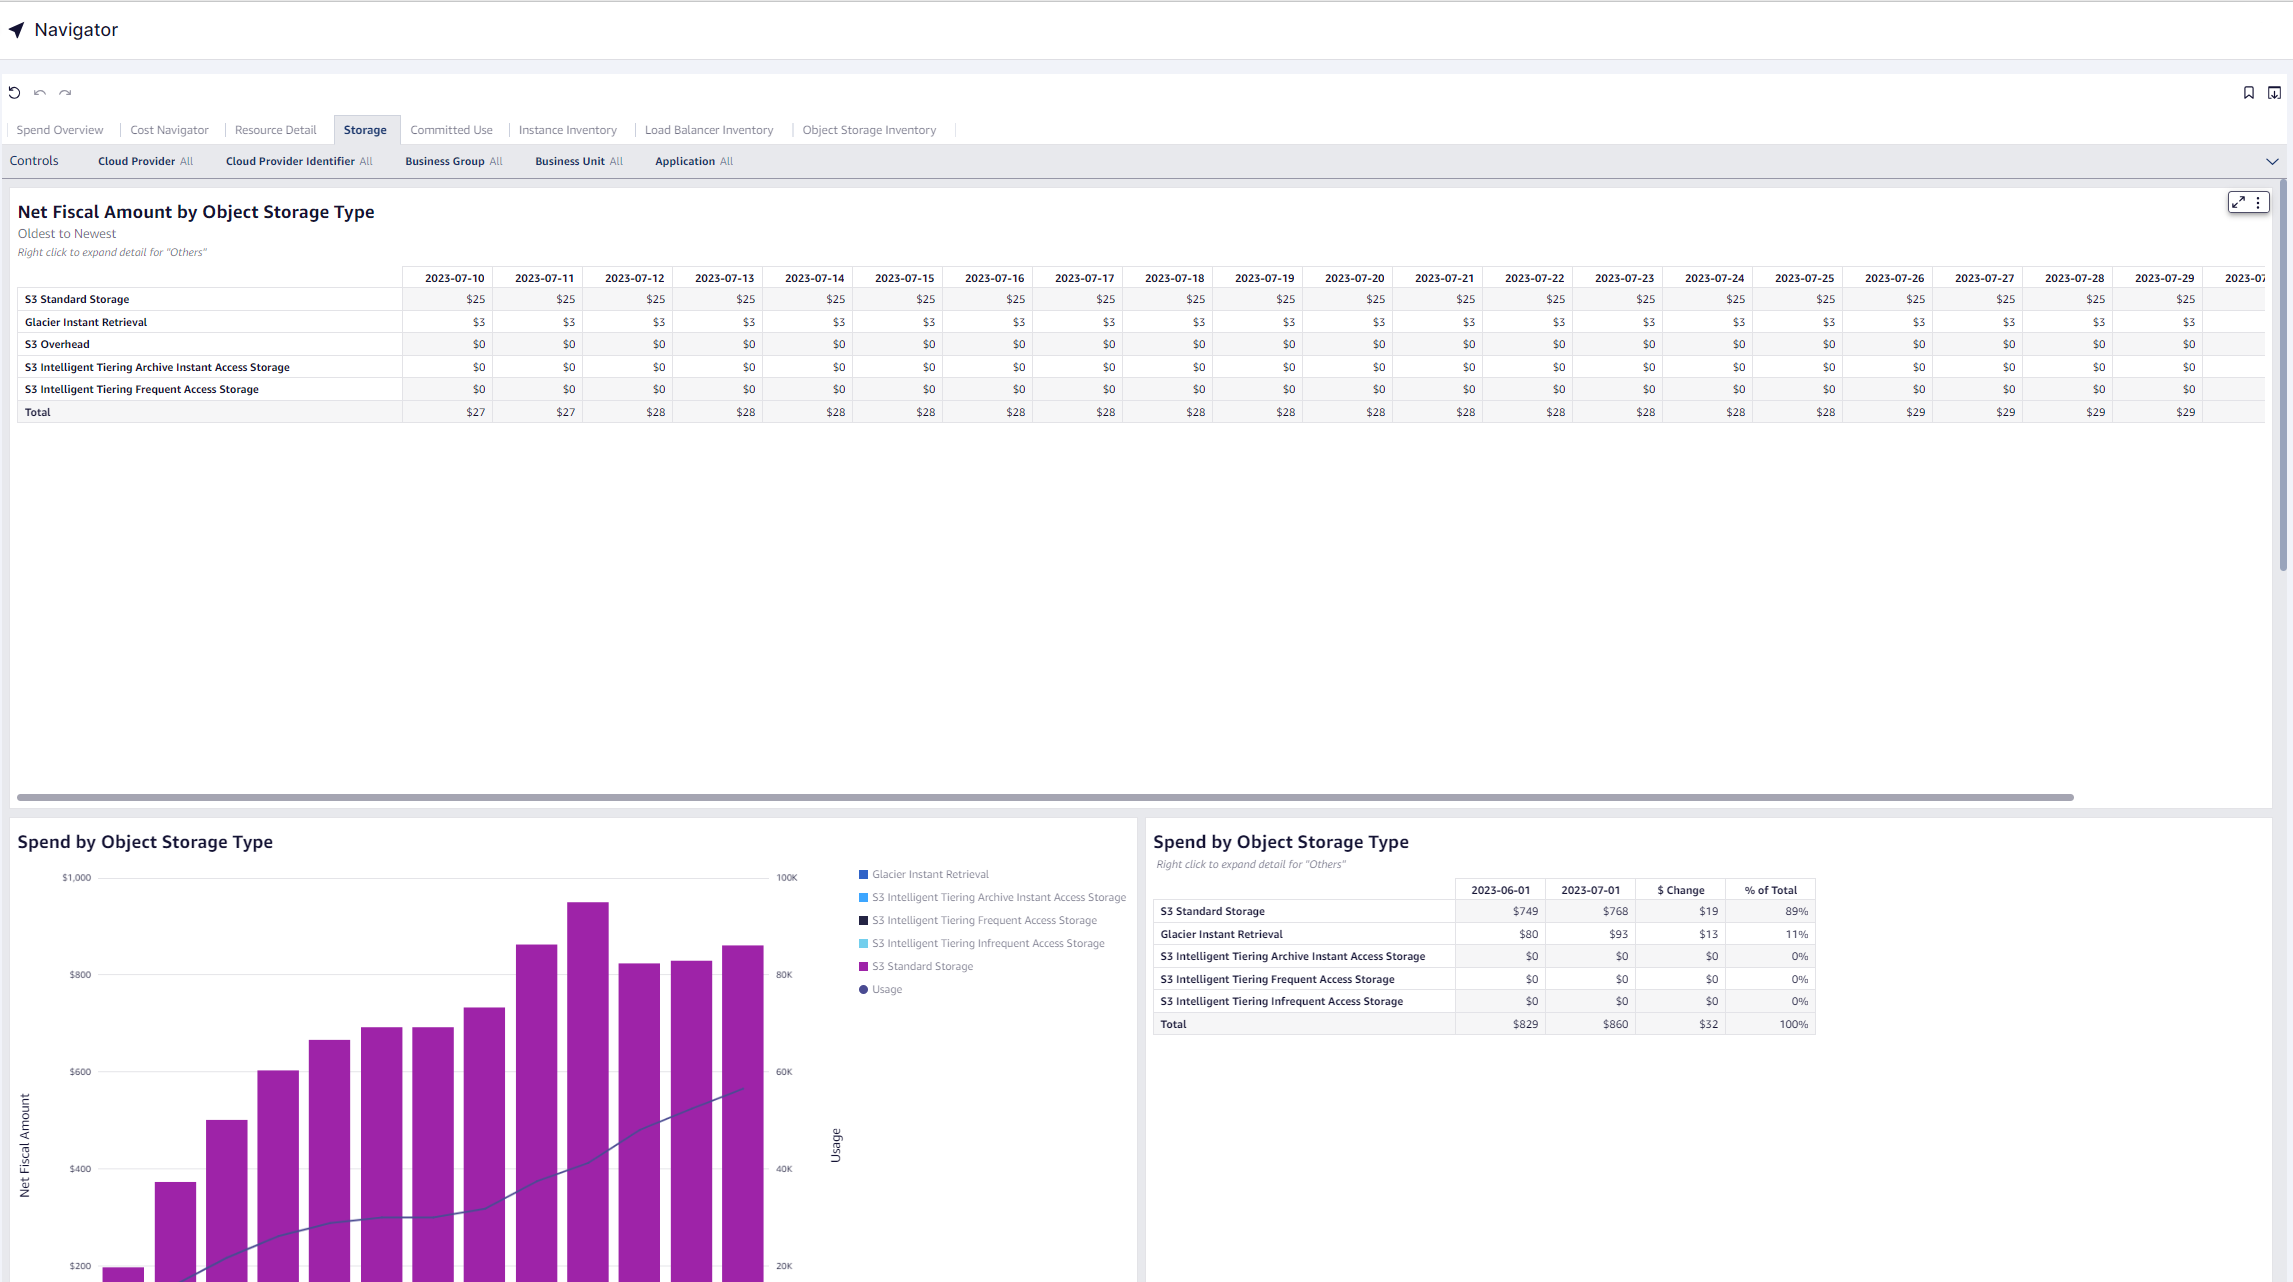
Task: Click the S3 Standard Storage legend swatch
Action: tap(863, 967)
